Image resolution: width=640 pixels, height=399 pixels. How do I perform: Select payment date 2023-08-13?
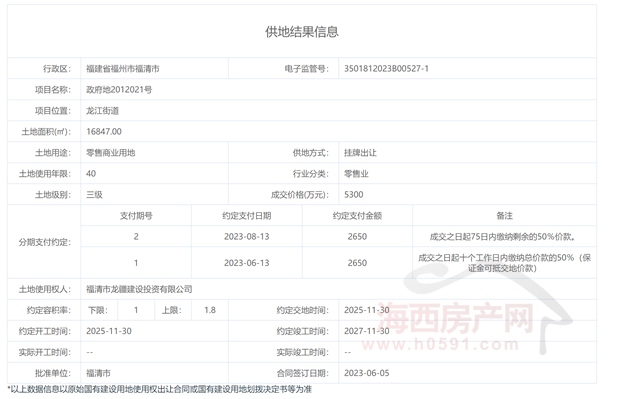pyautogui.click(x=247, y=237)
